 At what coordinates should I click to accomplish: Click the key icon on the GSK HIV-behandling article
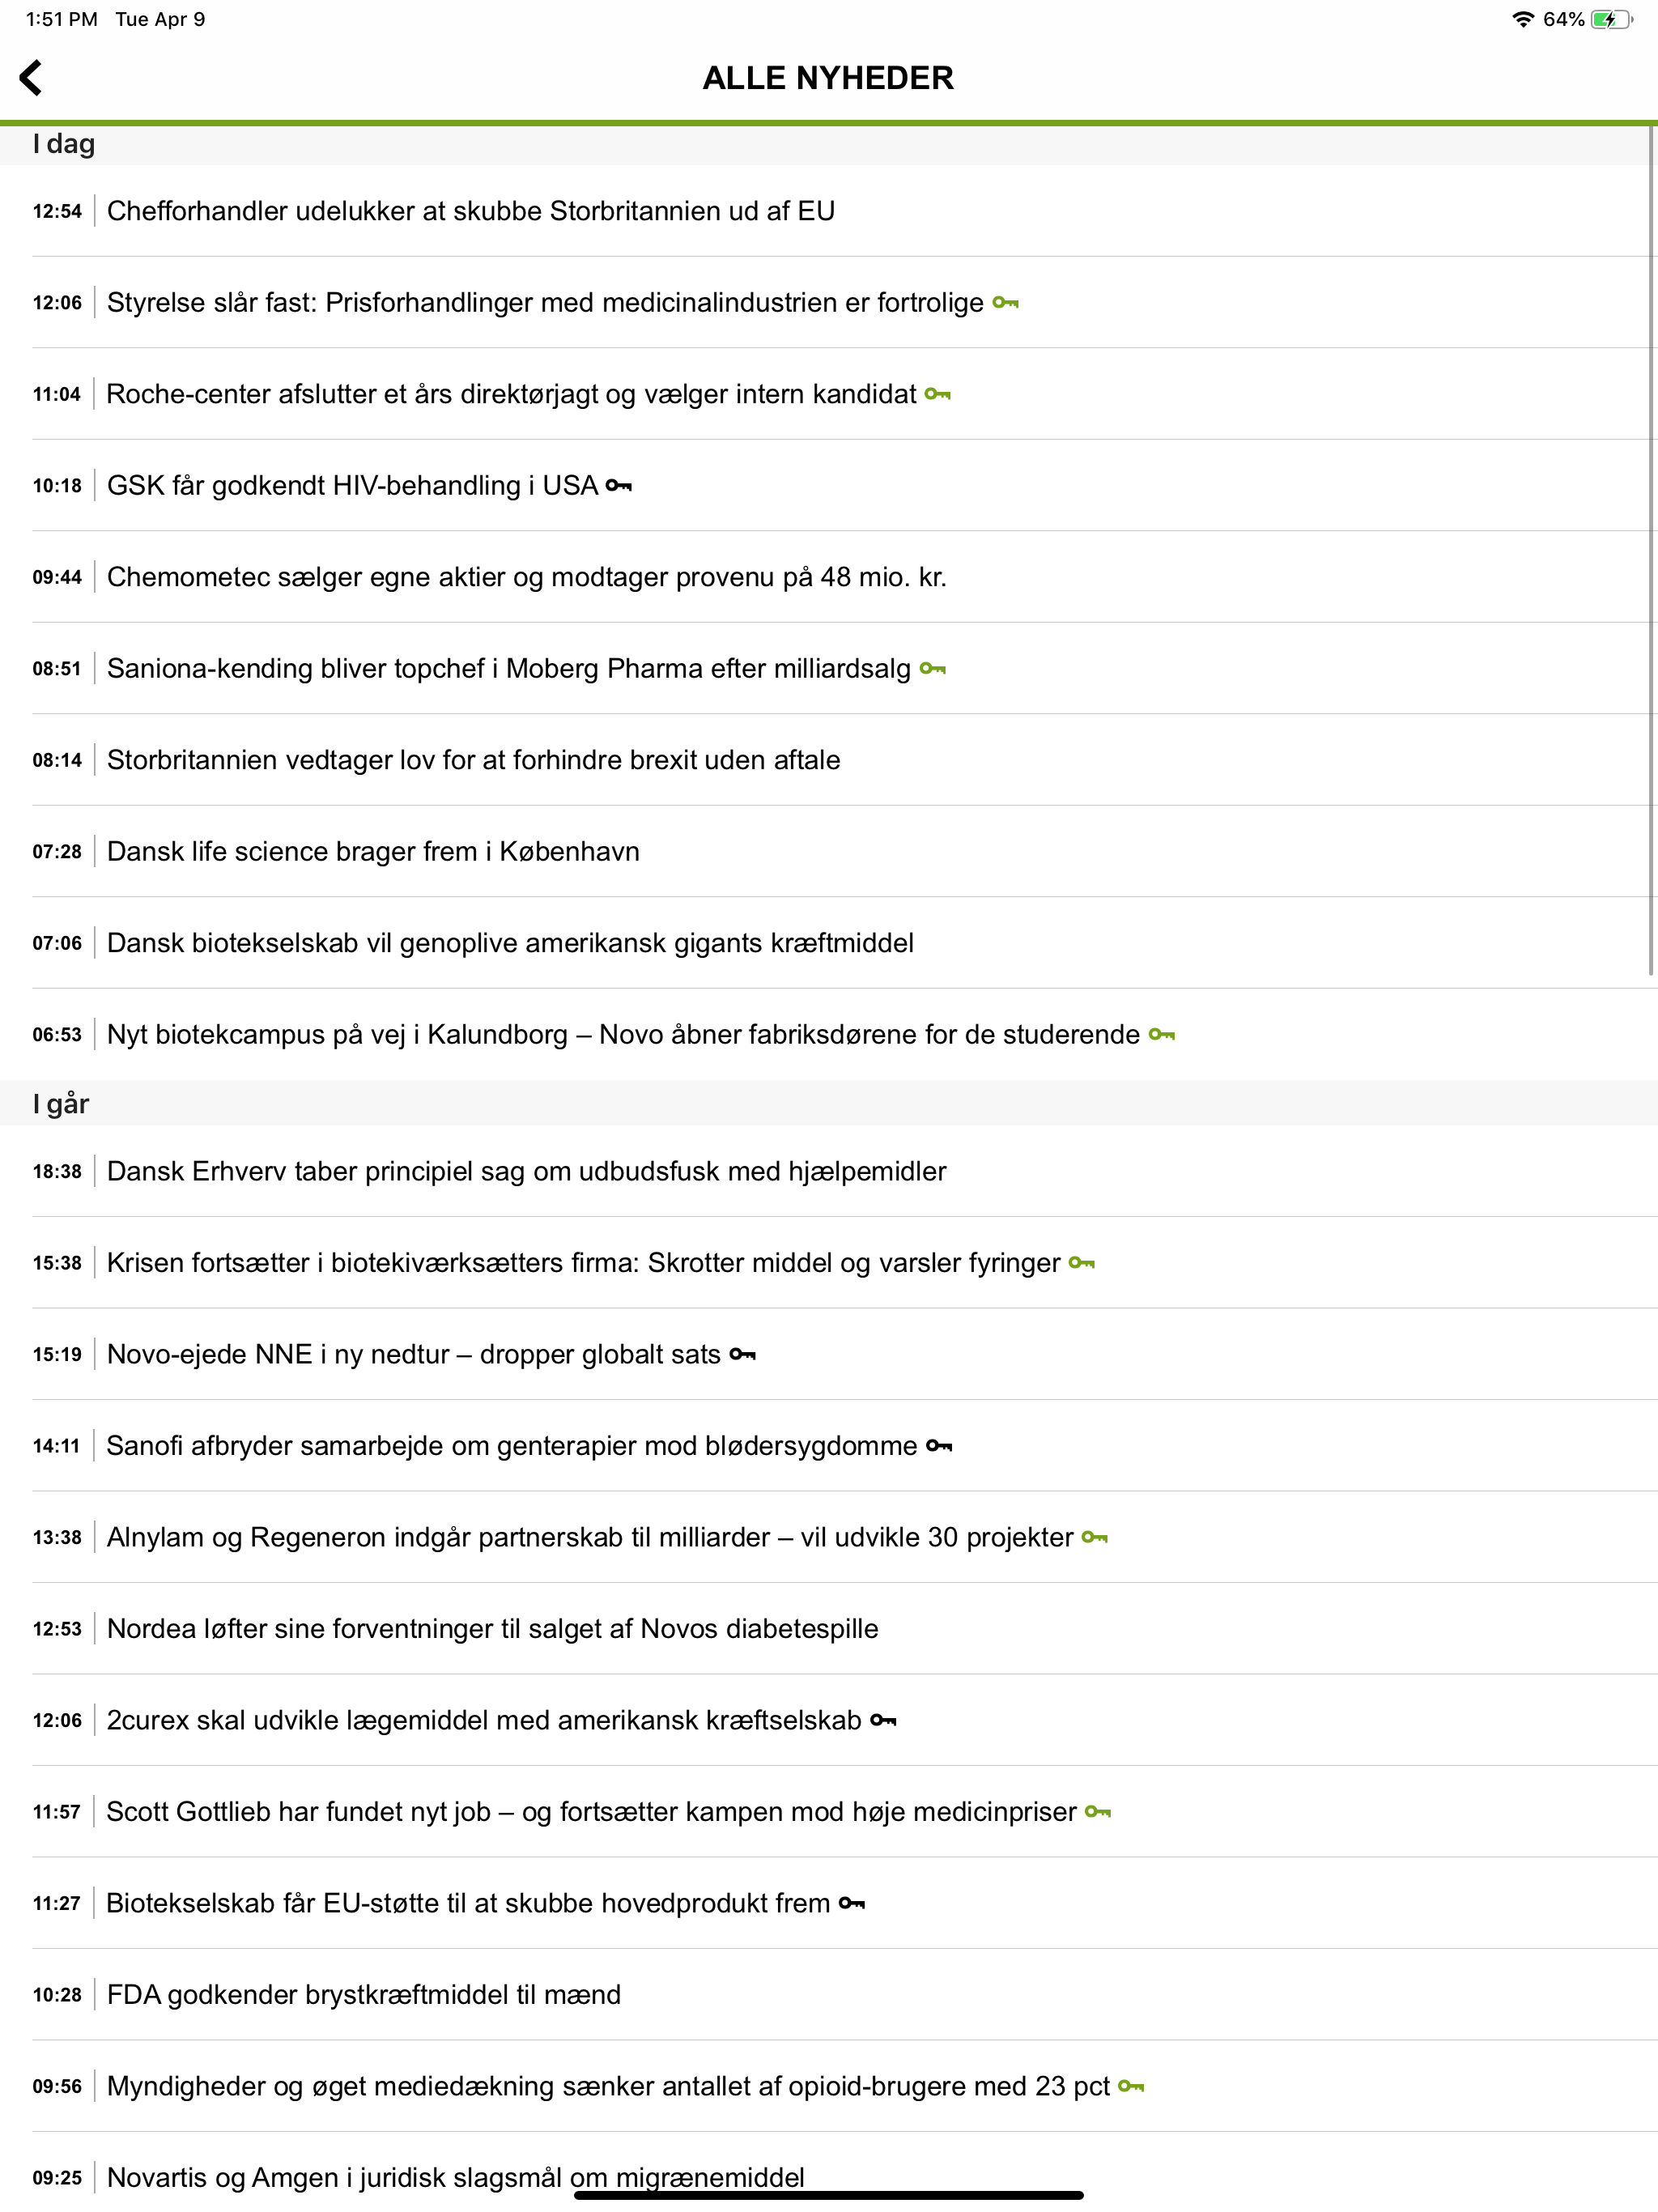[x=619, y=485]
